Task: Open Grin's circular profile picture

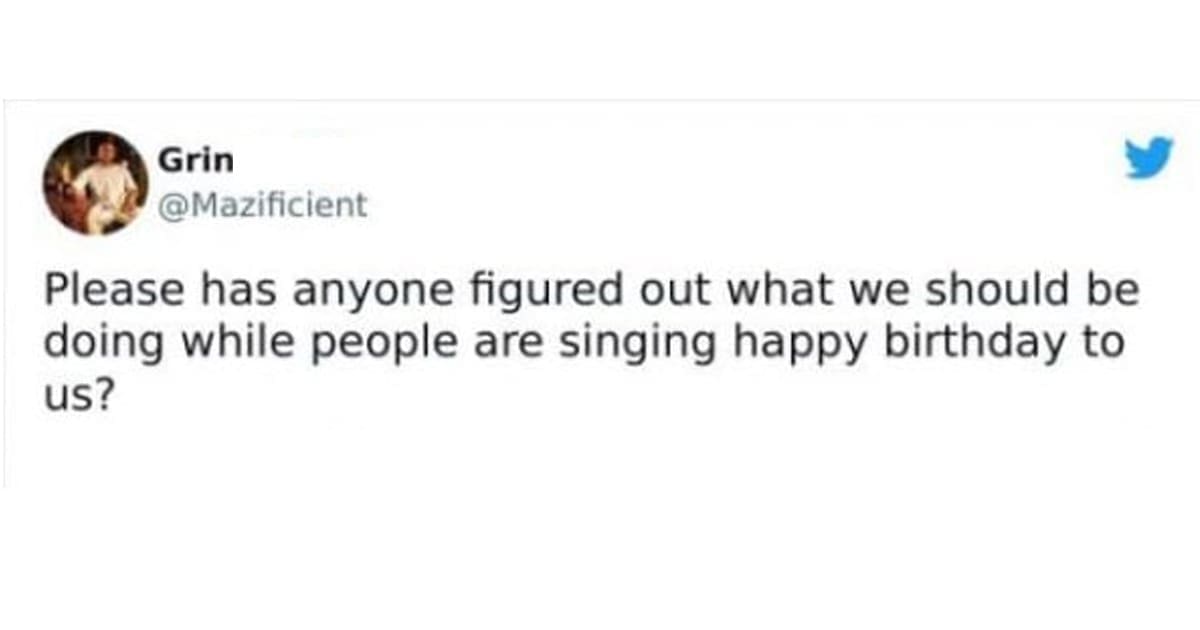Action: (96, 183)
